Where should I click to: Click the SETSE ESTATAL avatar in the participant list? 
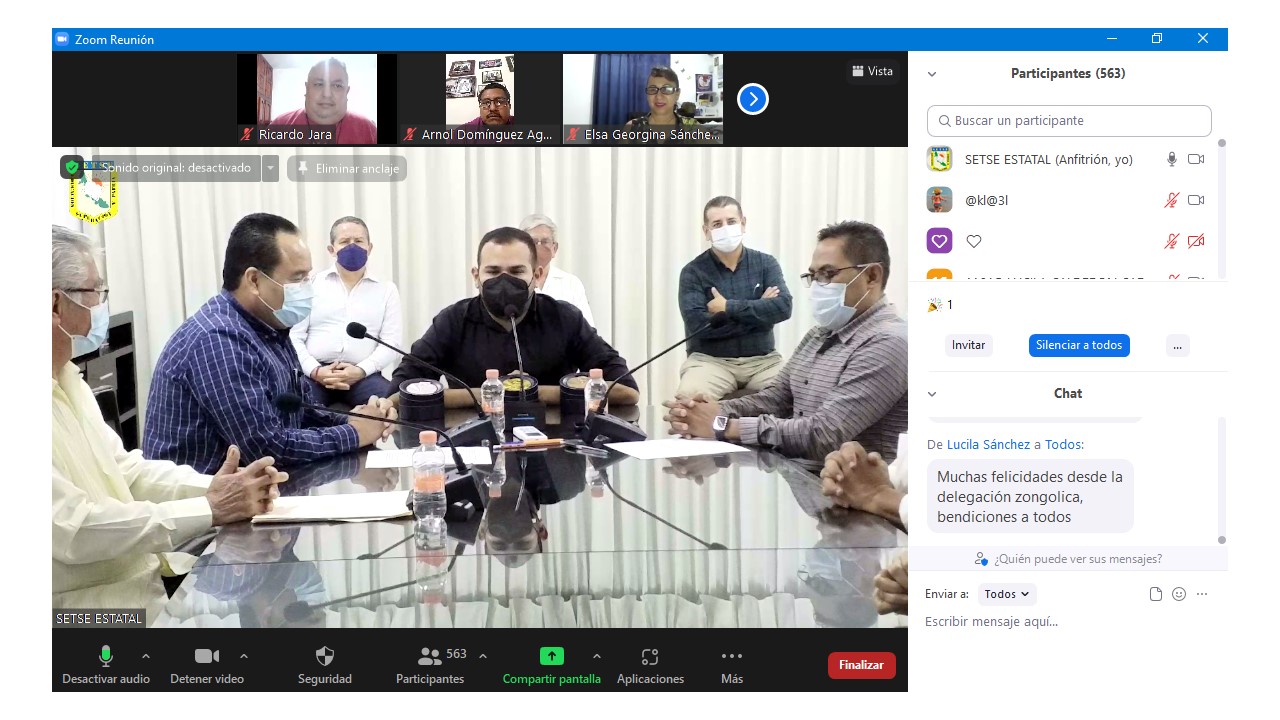tap(939, 159)
